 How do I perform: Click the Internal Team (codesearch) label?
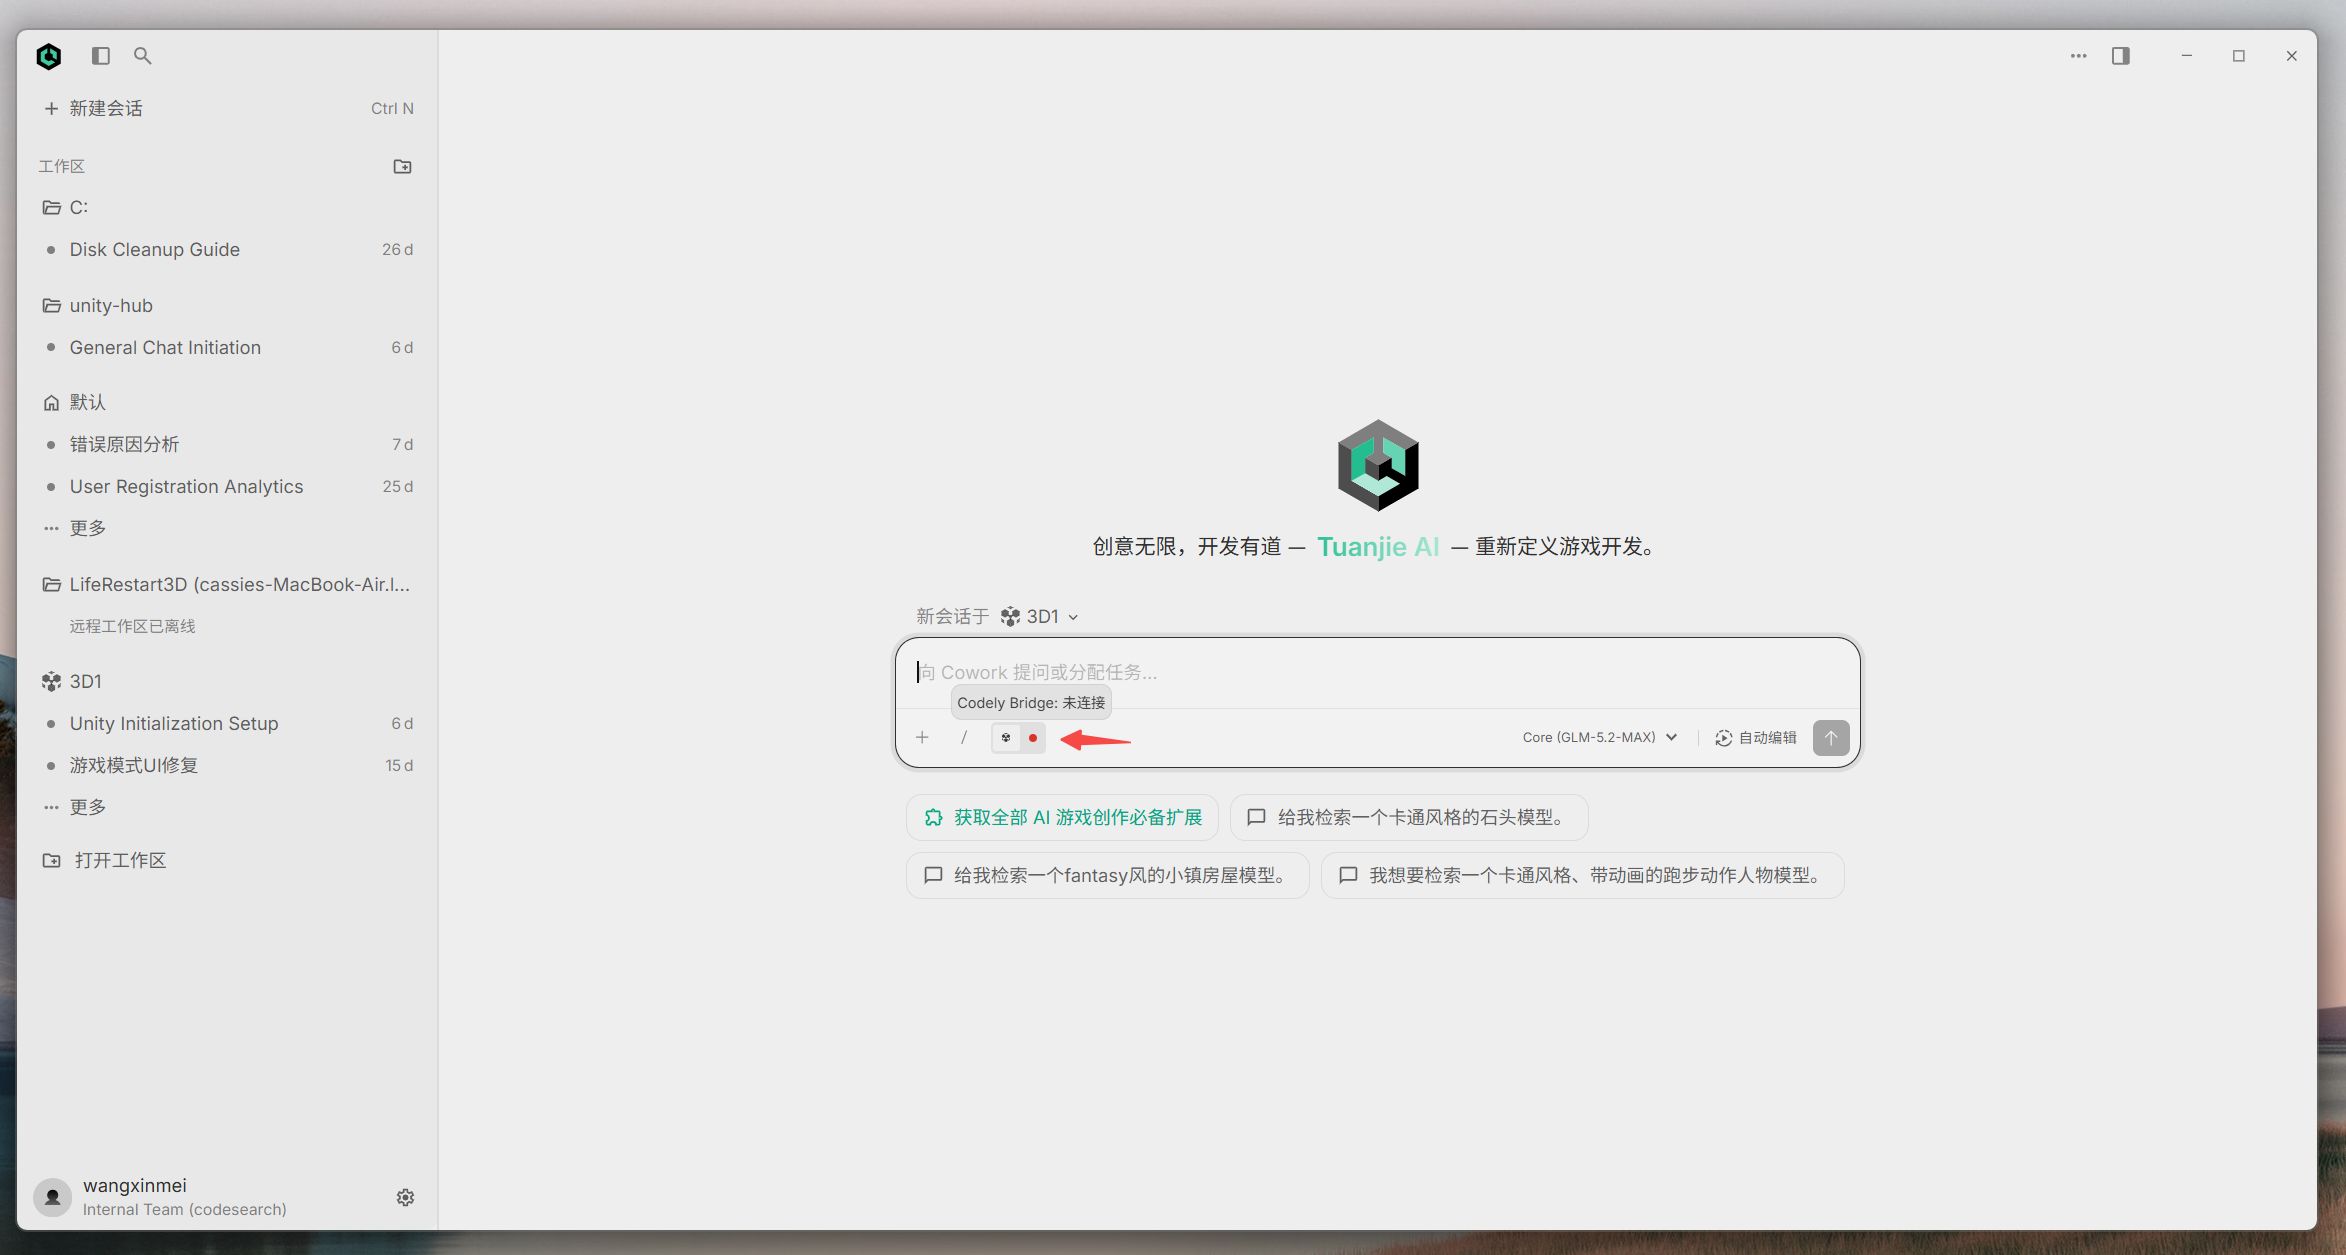tap(185, 1210)
